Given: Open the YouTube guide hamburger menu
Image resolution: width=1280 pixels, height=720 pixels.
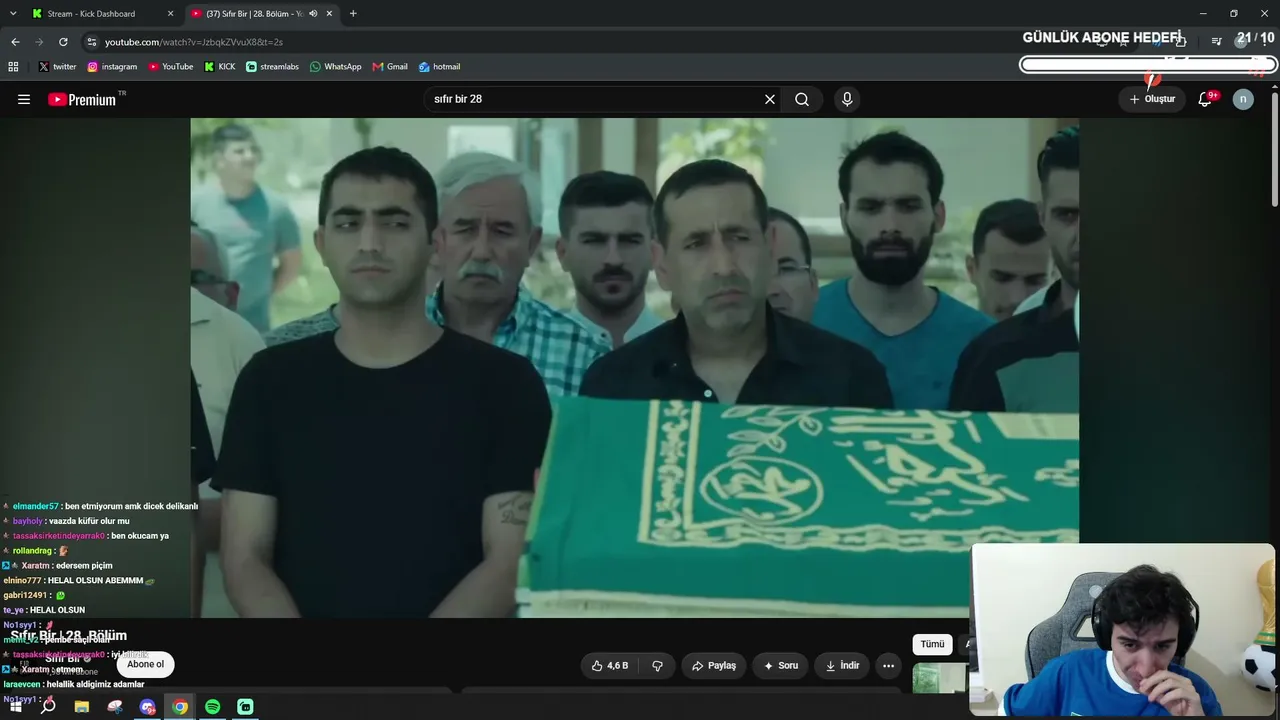Looking at the screenshot, I should click(24, 99).
